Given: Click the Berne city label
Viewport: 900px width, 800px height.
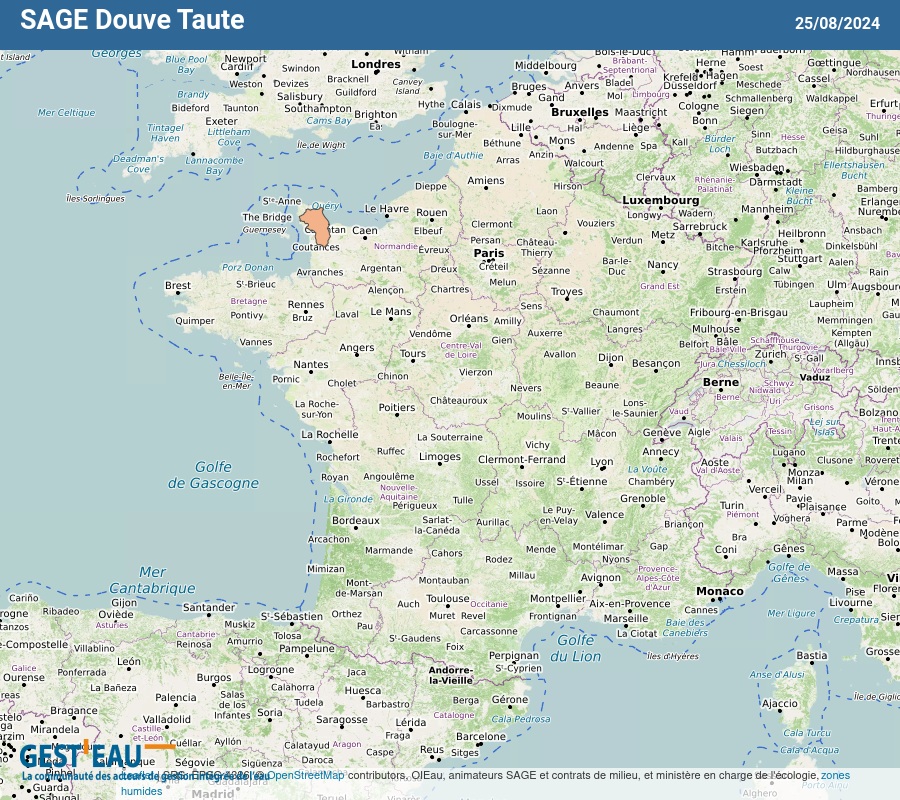Looking at the screenshot, I should (x=721, y=382).
